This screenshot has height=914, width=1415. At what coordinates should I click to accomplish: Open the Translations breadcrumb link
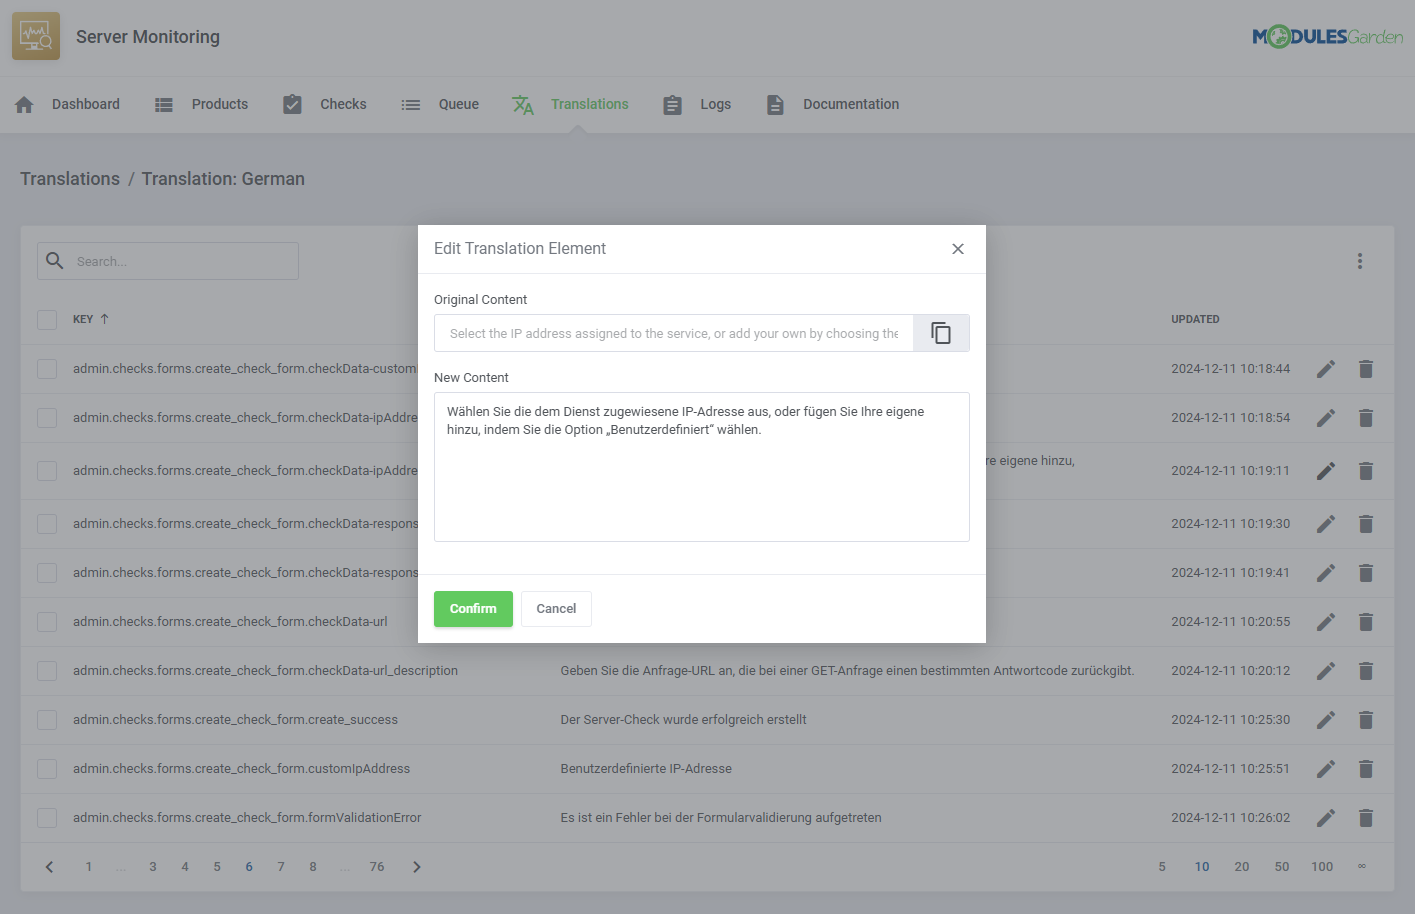[69, 178]
